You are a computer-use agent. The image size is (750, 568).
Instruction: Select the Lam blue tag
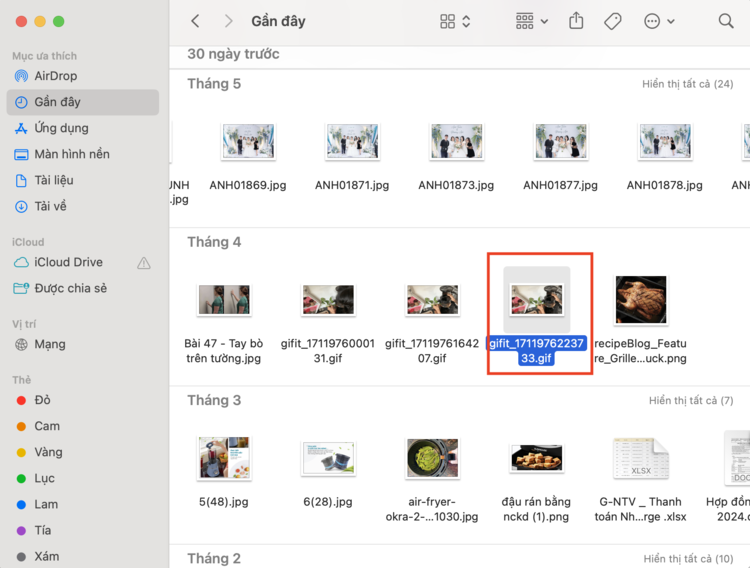click(83, 504)
